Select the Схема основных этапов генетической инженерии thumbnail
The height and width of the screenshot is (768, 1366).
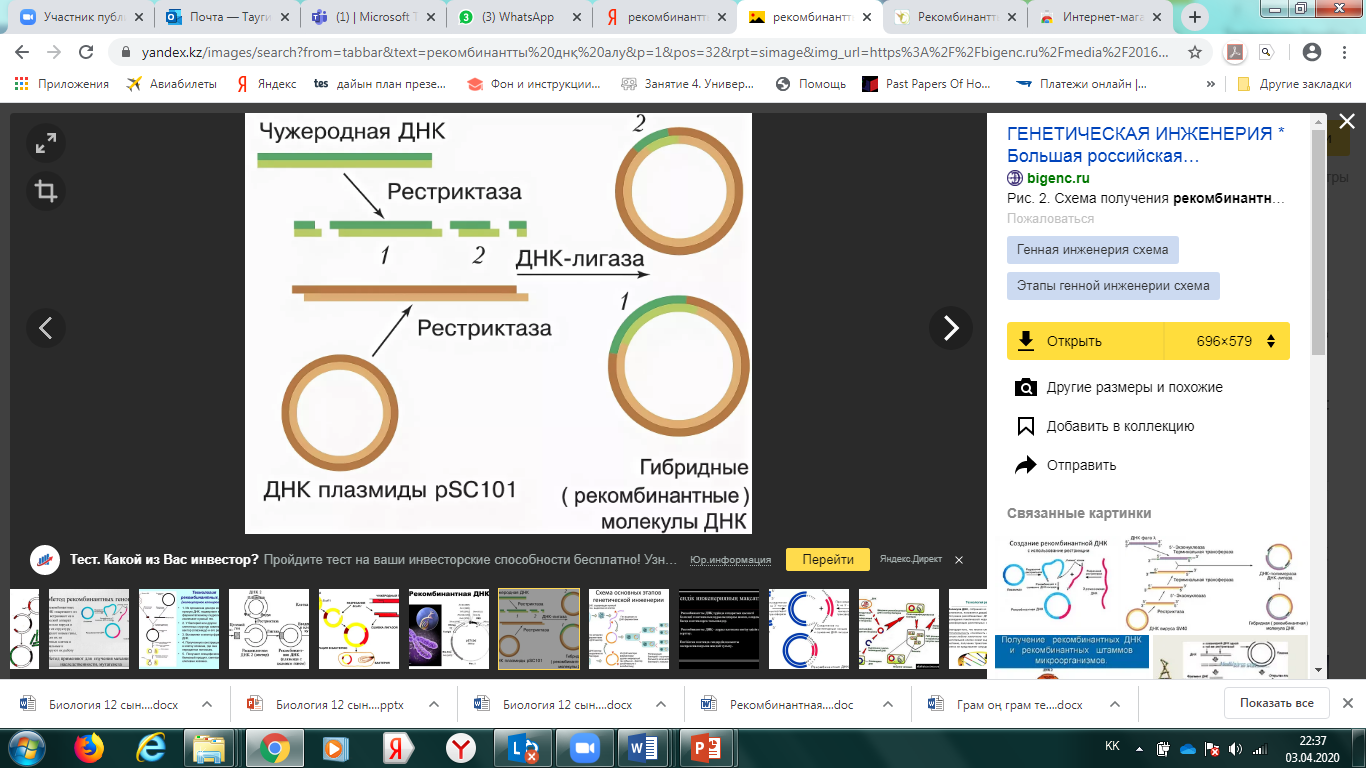coord(629,628)
